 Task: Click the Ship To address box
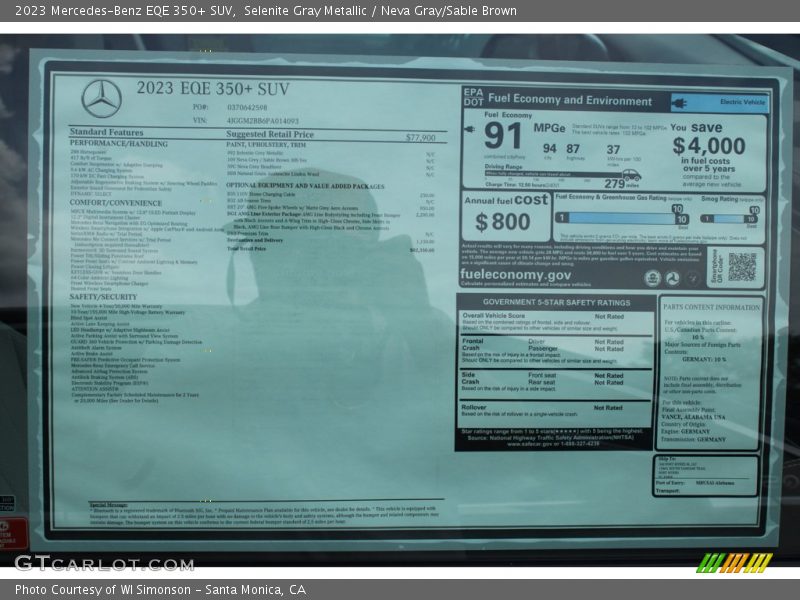point(706,476)
